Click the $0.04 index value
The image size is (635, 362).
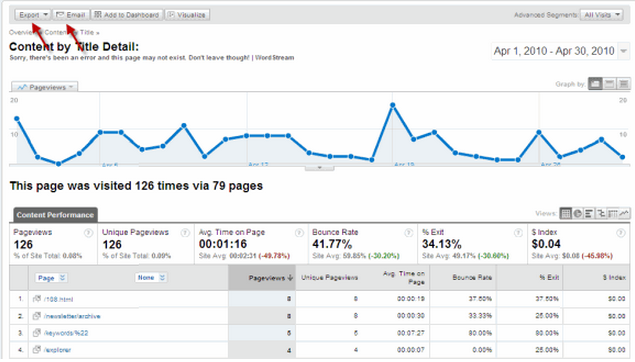546,244
